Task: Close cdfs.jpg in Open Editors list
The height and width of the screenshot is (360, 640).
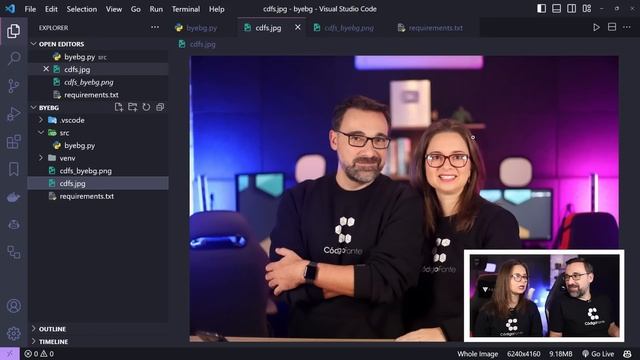Action: pos(46,69)
